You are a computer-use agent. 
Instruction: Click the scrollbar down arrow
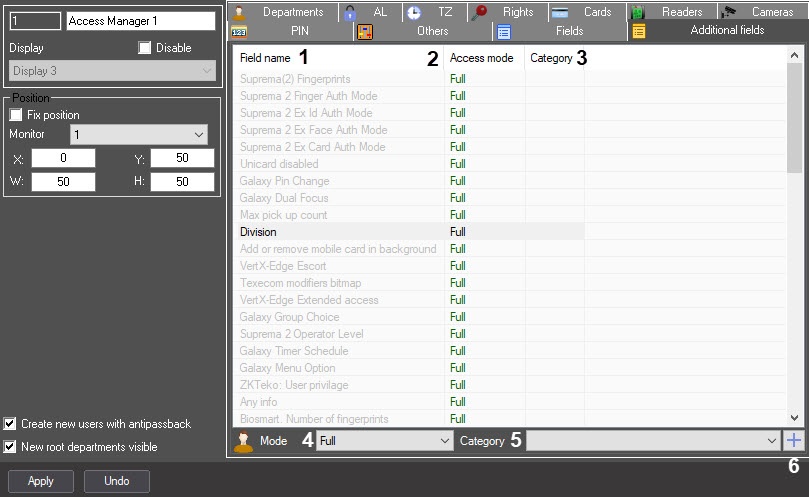coord(795,418)
